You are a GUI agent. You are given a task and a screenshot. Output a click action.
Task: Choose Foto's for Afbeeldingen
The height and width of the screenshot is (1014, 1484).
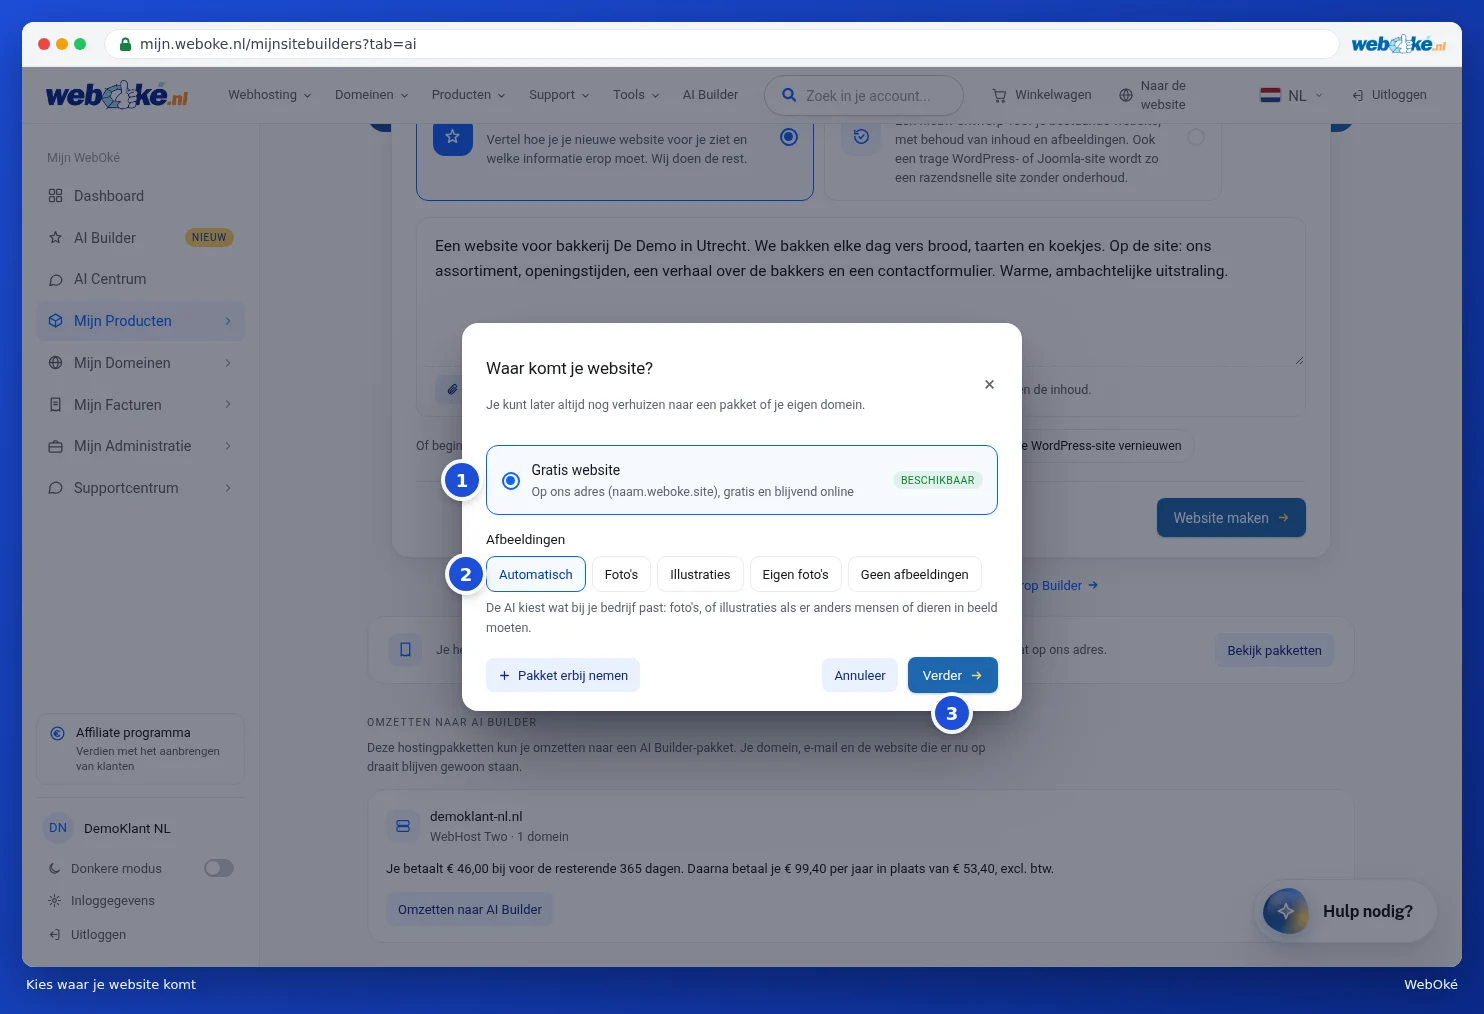621,574
